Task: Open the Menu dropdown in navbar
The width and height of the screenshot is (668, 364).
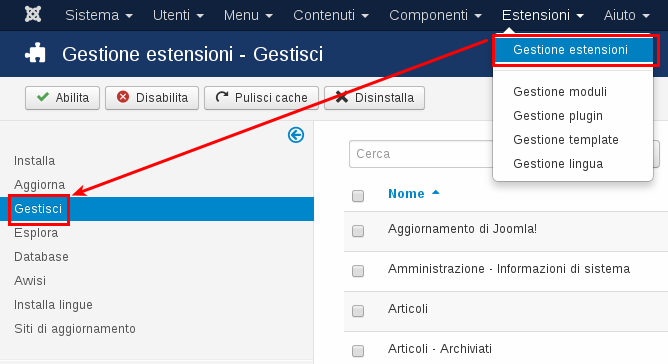Action: tap(248, 15)
